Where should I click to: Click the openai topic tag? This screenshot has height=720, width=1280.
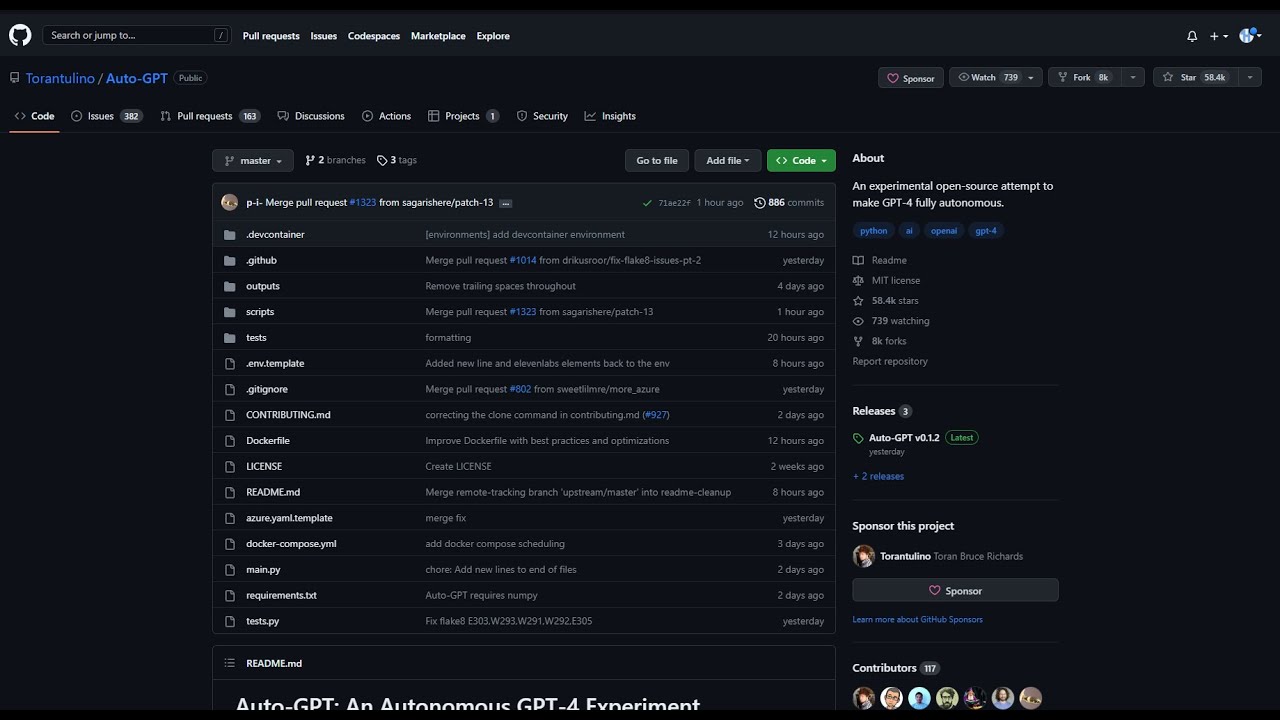pos(944,231)
